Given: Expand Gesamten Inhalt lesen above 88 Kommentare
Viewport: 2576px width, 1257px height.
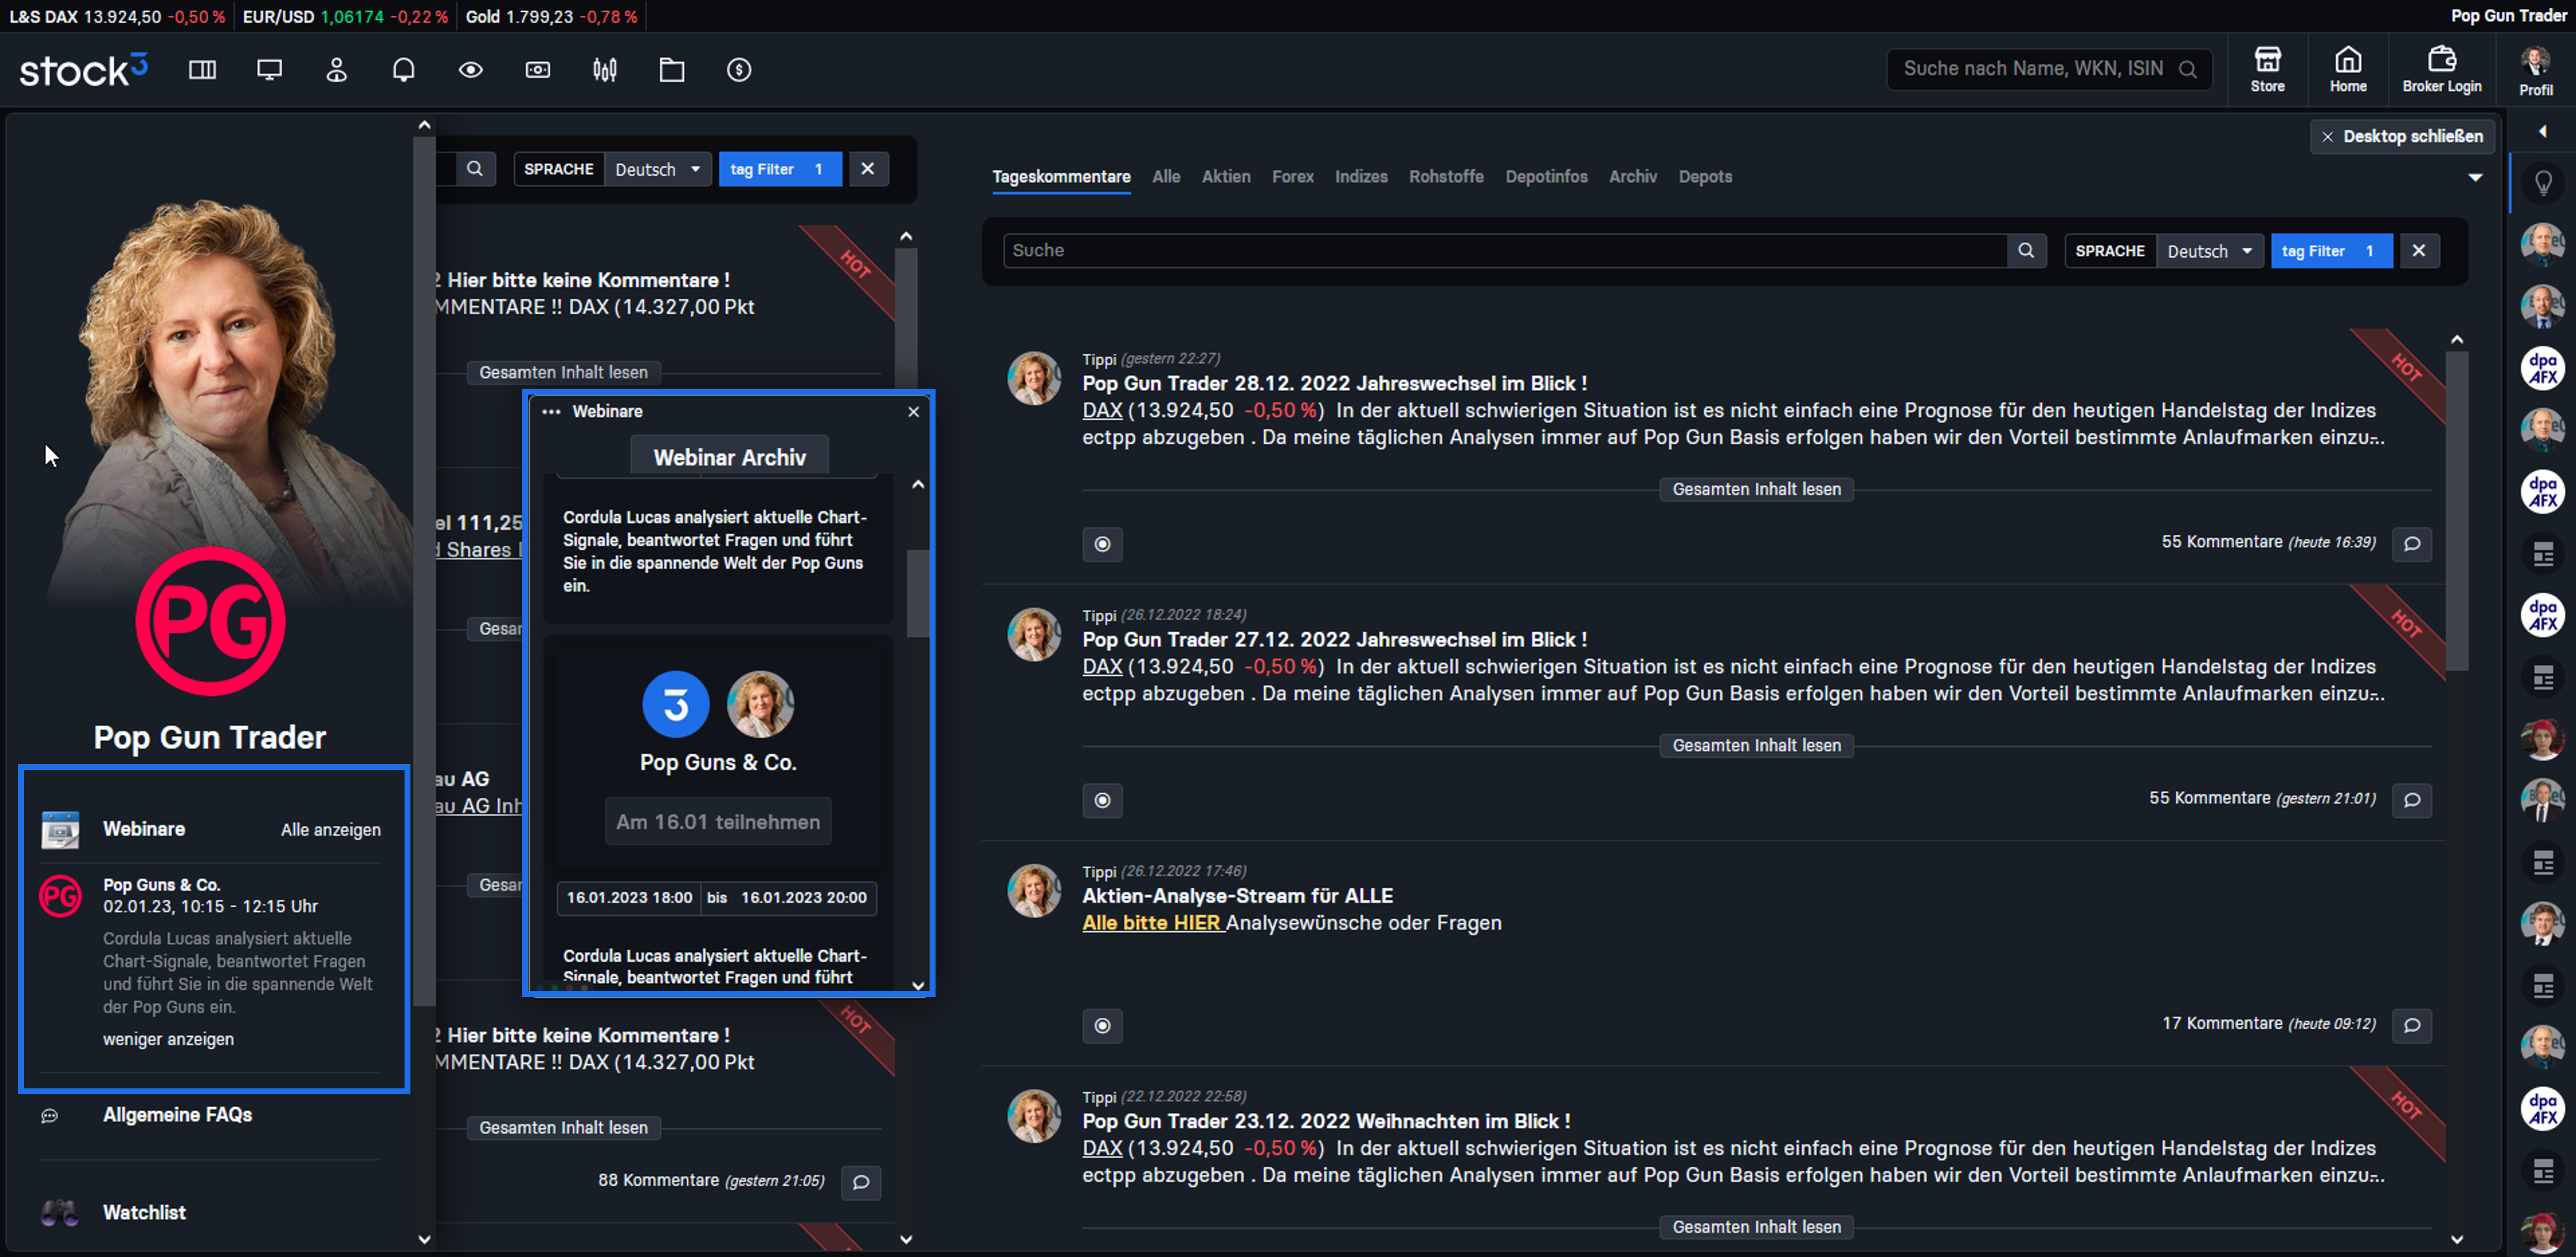Looking at the screenshot, I should [x=563, y=1128].
